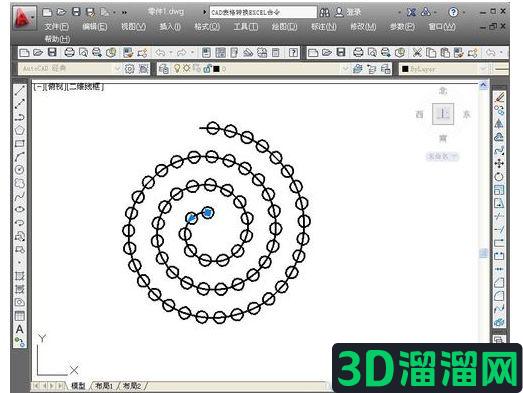The width and height of the screenshot is (523, 393).
Task: Switch to the 模型 tab
Action: [x=78, y=386]
